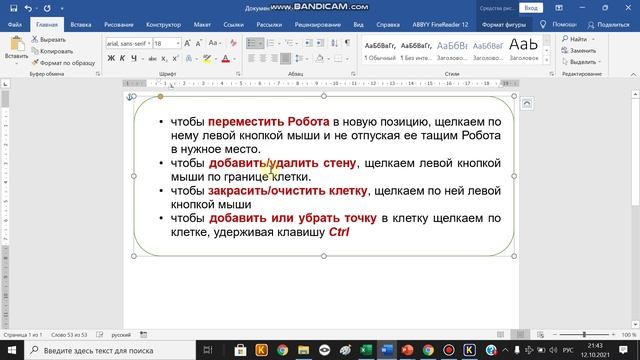Toggle paragraph marks (¶) display
This screenshot has width=640, height=360.
347,43
